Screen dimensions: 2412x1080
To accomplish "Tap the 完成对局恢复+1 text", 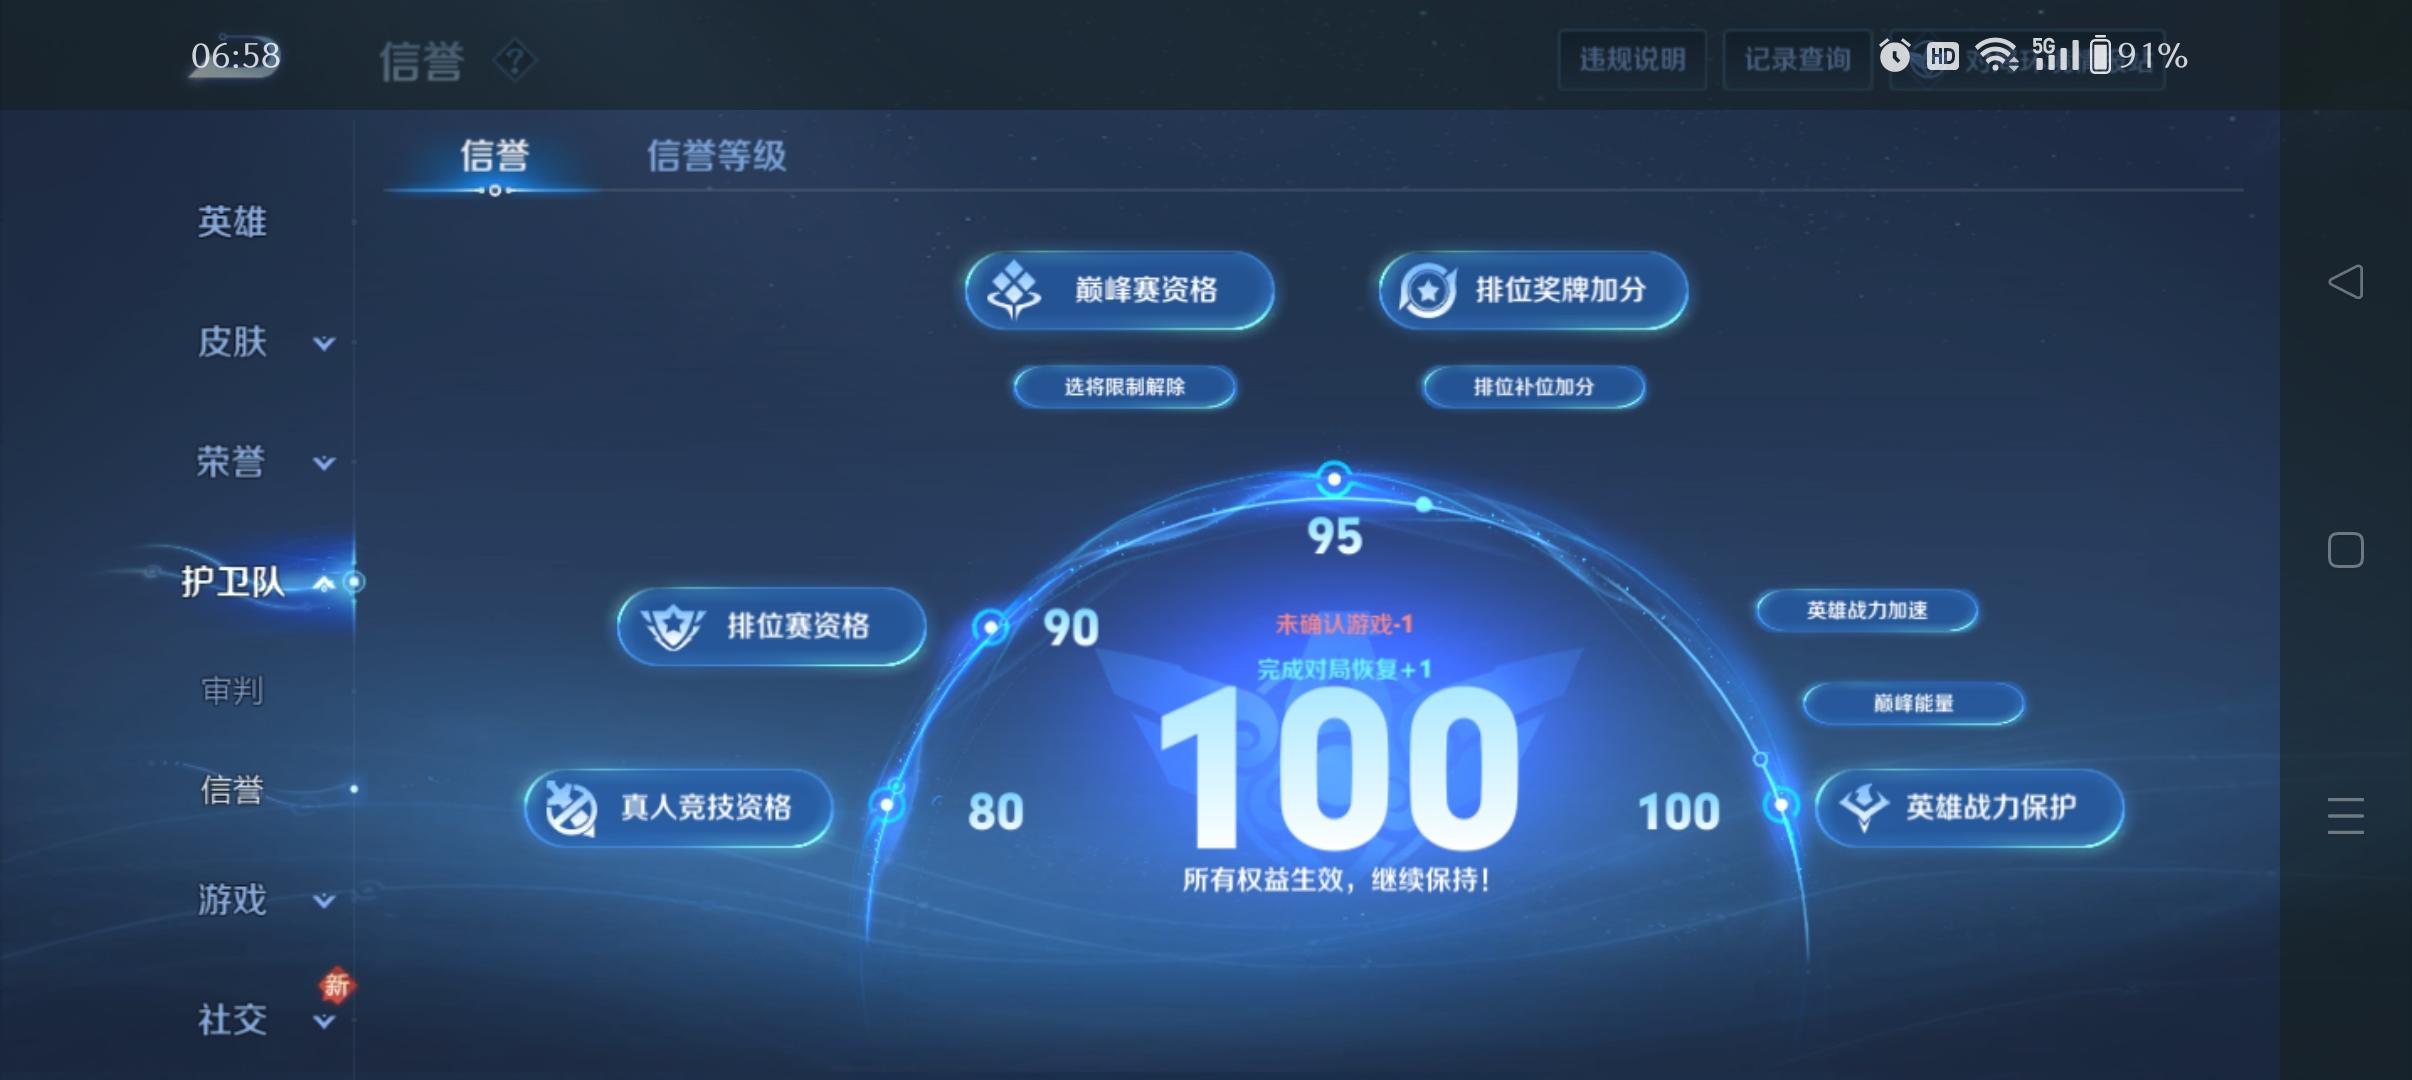I will (1345, 669).
